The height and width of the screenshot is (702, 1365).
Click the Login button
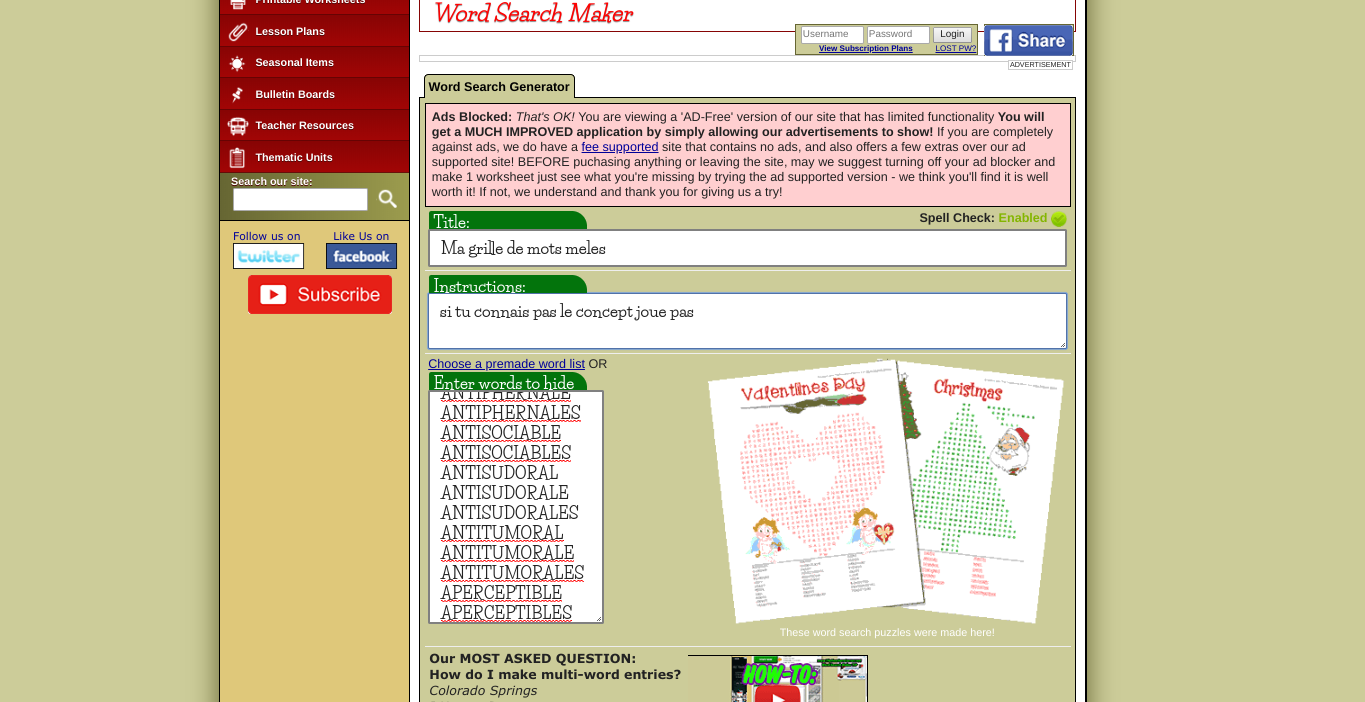click(952, 34)
